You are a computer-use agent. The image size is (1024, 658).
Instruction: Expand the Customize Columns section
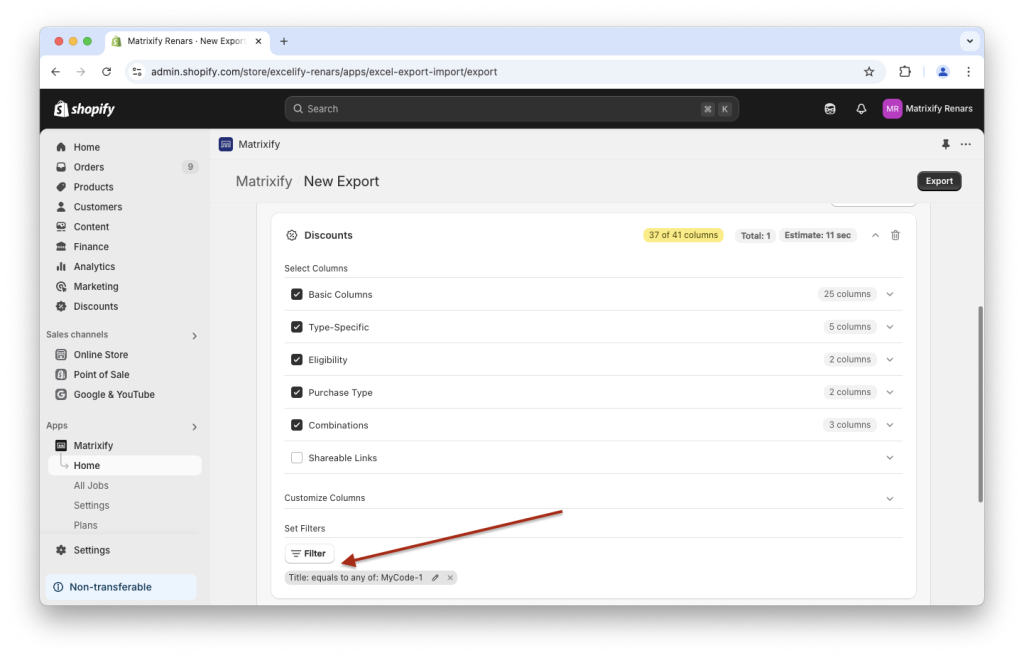[x=889, y=497]
